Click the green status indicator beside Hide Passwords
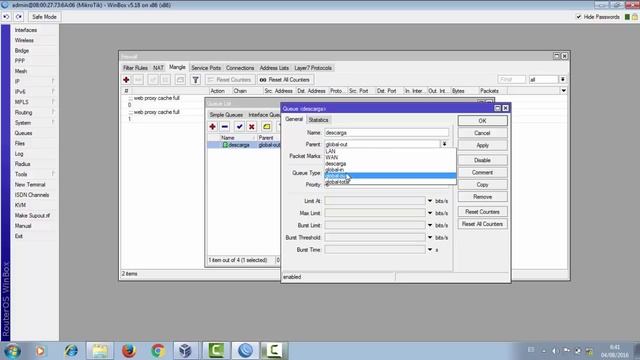 point(627,17)
